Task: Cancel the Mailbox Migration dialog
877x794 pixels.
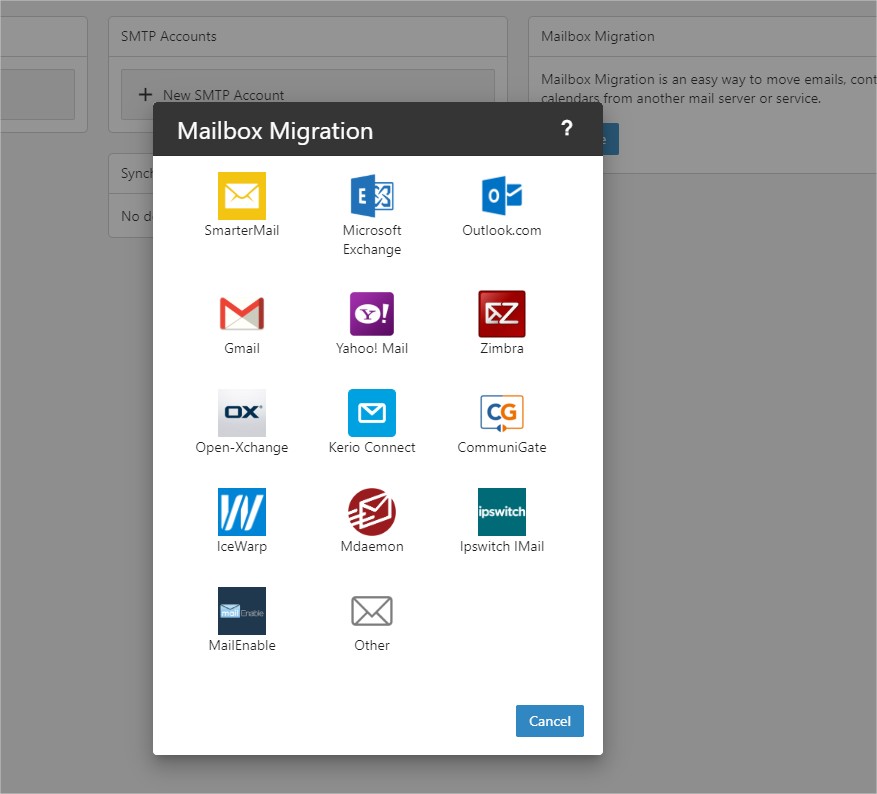Action: [x=550, y=721]
